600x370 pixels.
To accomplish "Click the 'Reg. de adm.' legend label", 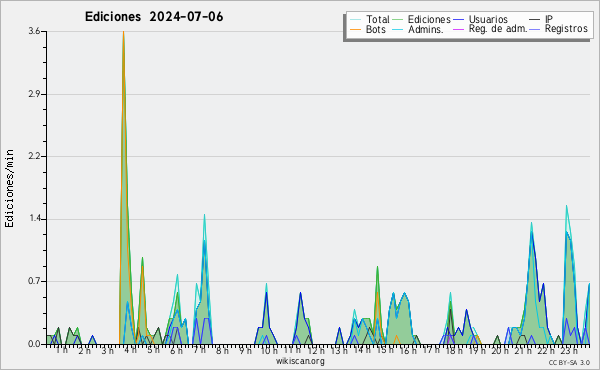I will [498, 29].
